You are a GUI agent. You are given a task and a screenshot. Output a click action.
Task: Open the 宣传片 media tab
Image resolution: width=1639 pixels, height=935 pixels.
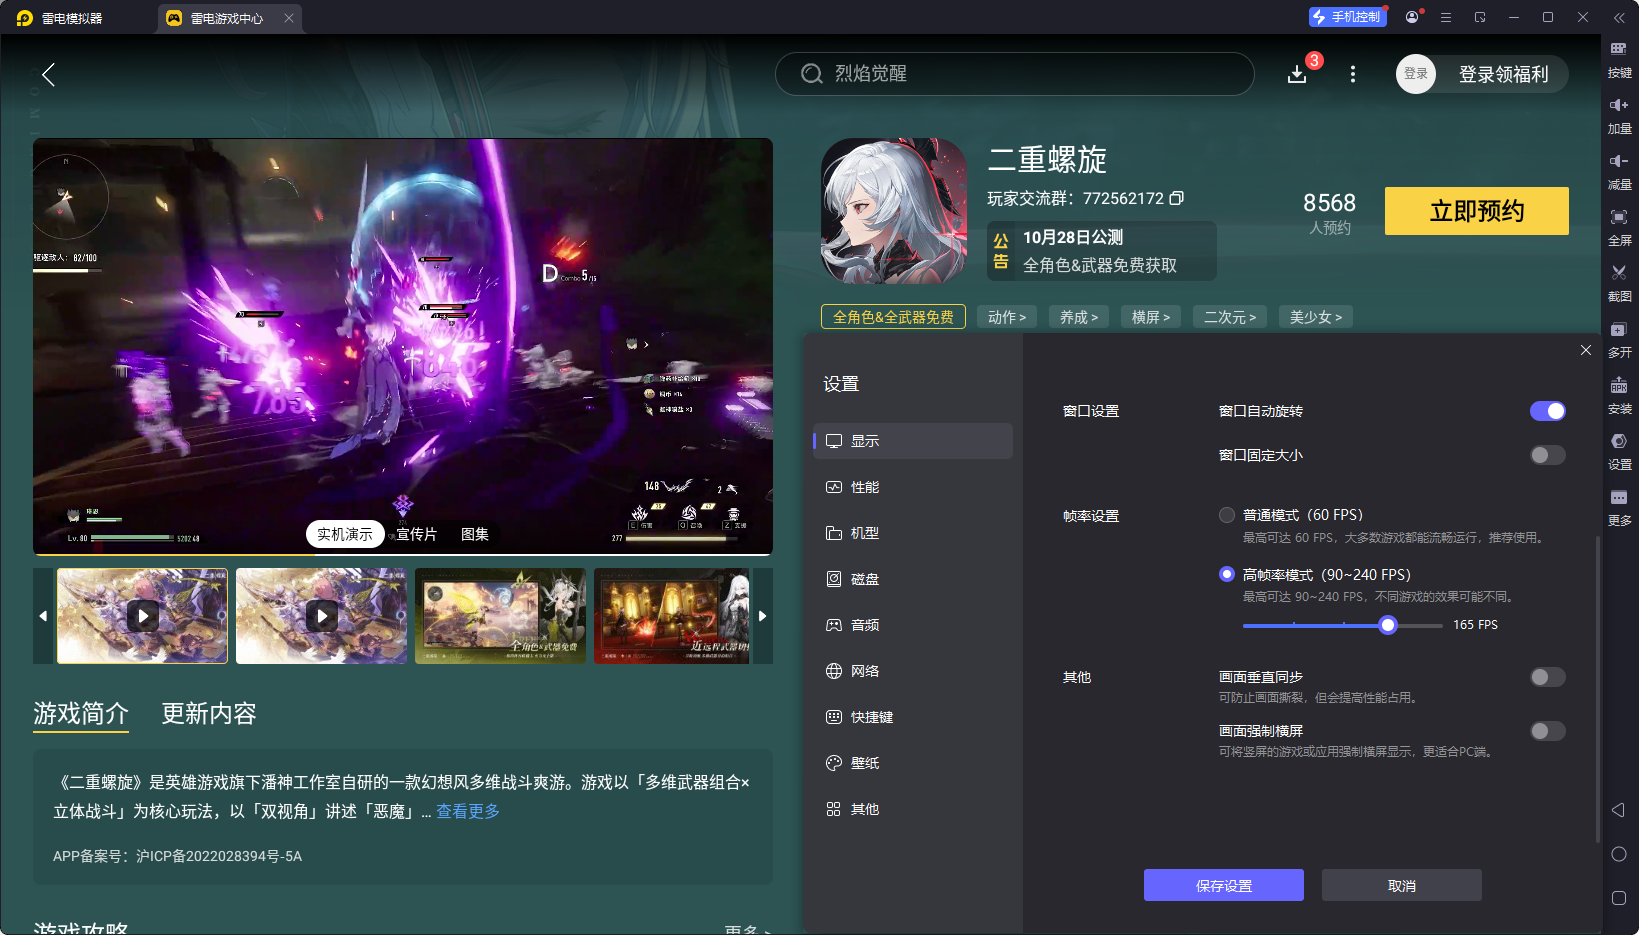pyautogui.click(x=415, y=534)
